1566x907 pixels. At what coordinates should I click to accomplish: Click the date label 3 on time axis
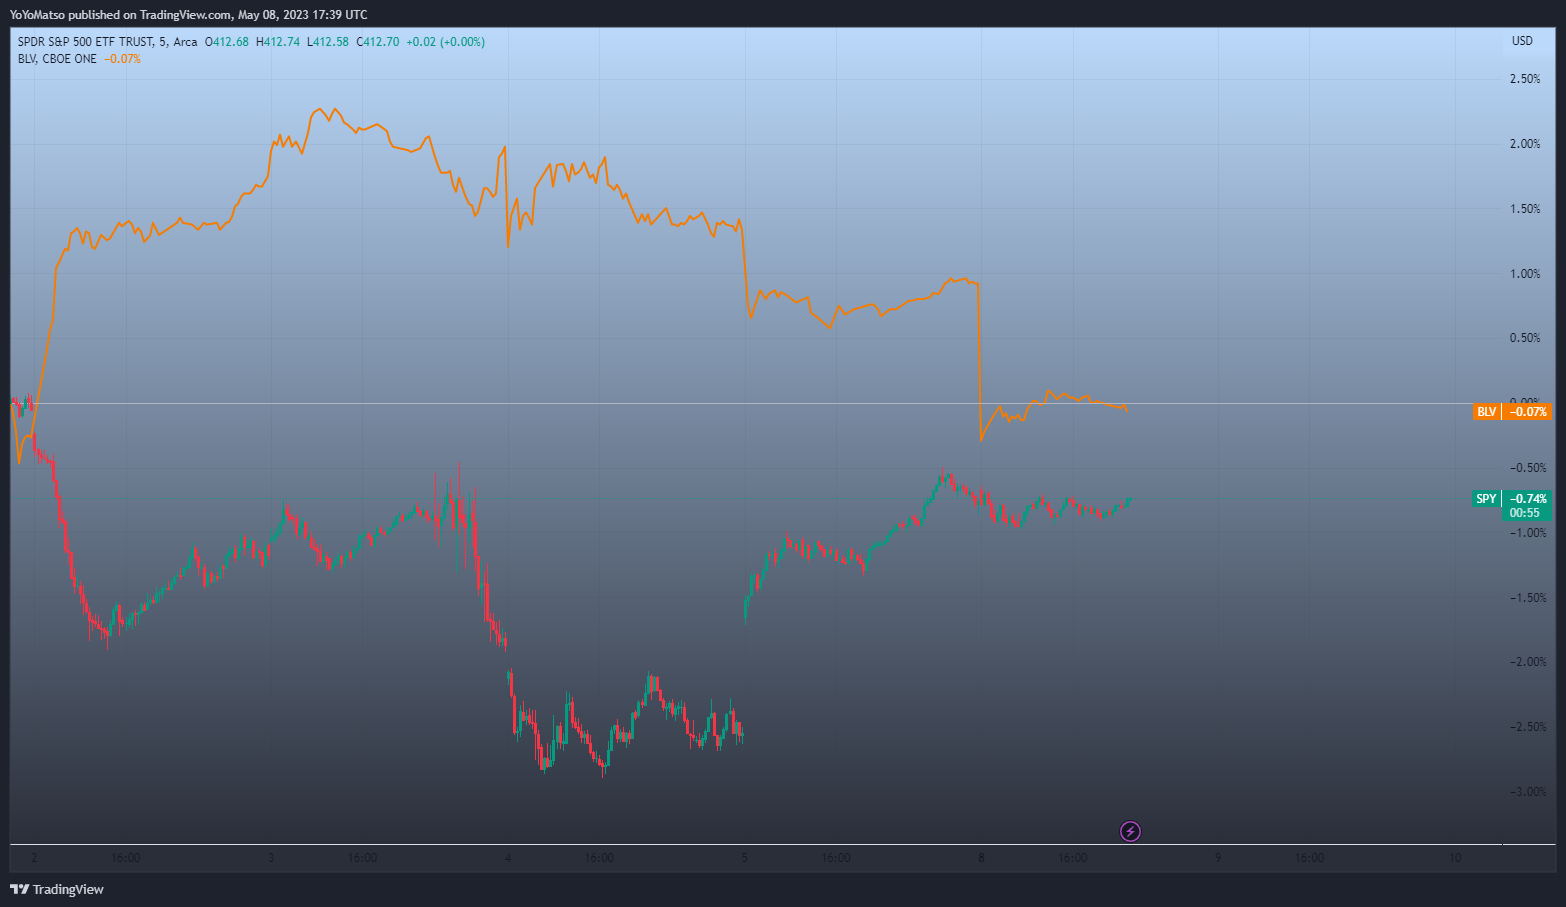click(271, 858)
